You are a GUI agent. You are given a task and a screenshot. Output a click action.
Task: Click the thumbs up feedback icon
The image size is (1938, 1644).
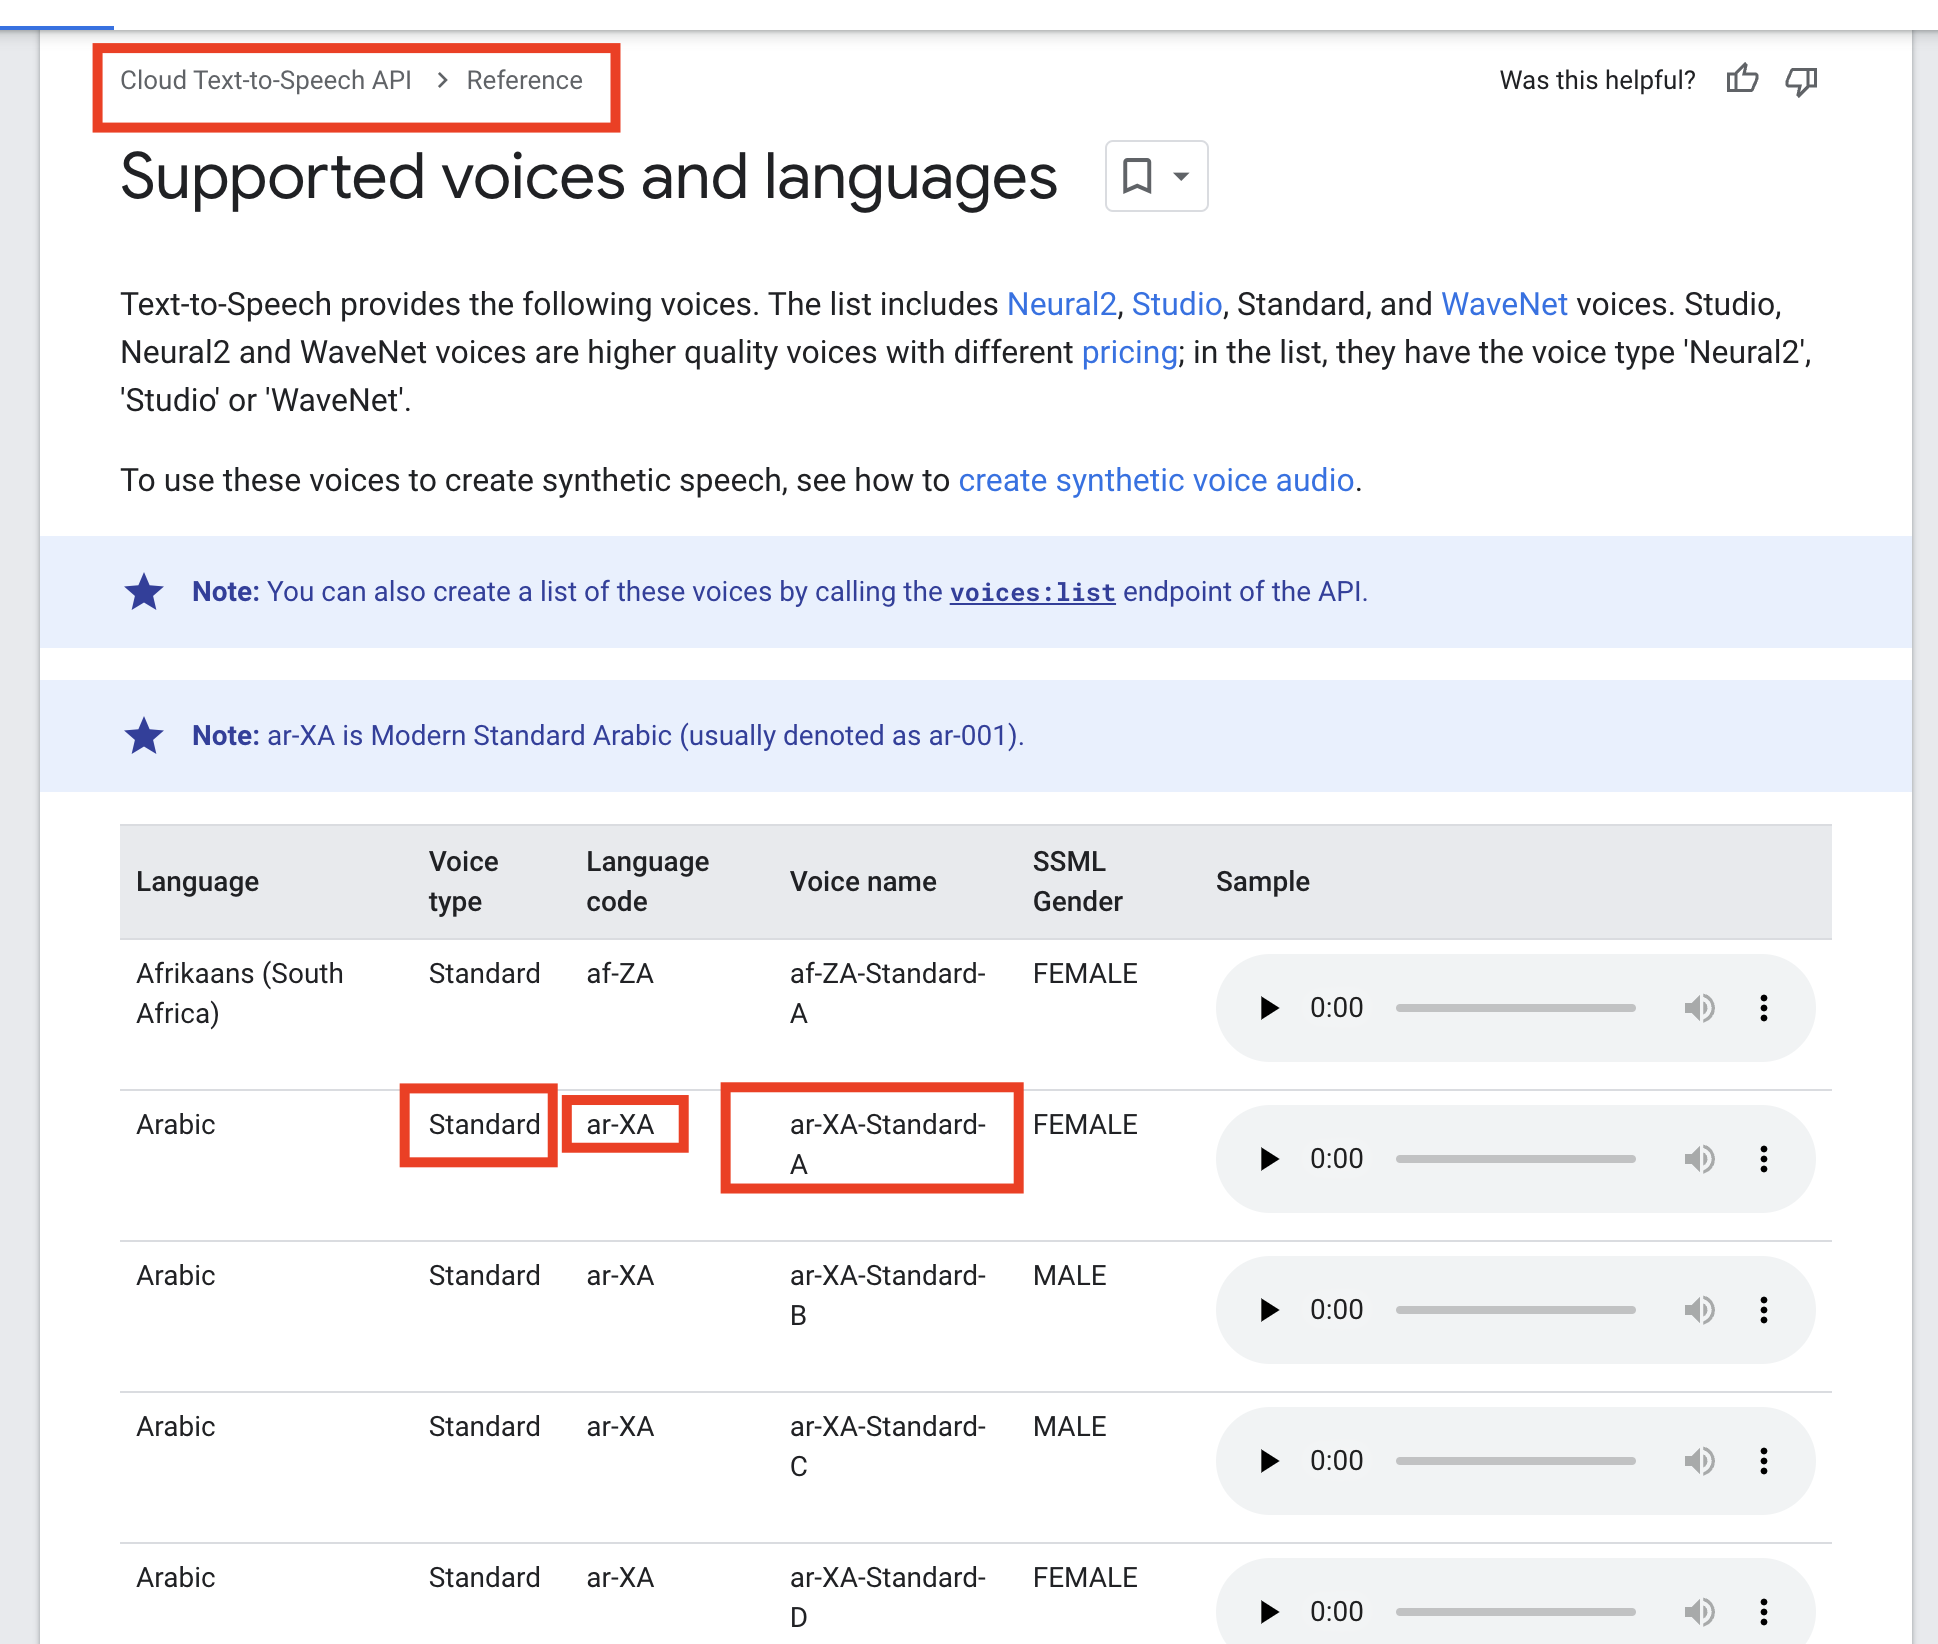1743,80
